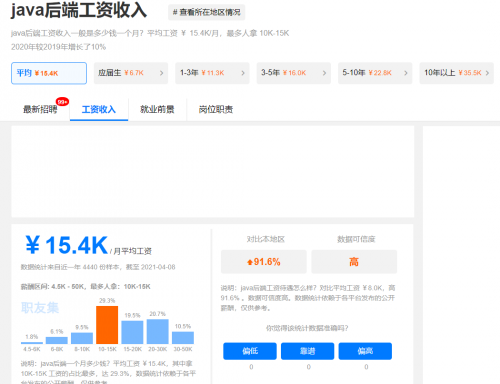
Task: Select the 平均 ¥15.4K salary card
Action: click(49, 73)
